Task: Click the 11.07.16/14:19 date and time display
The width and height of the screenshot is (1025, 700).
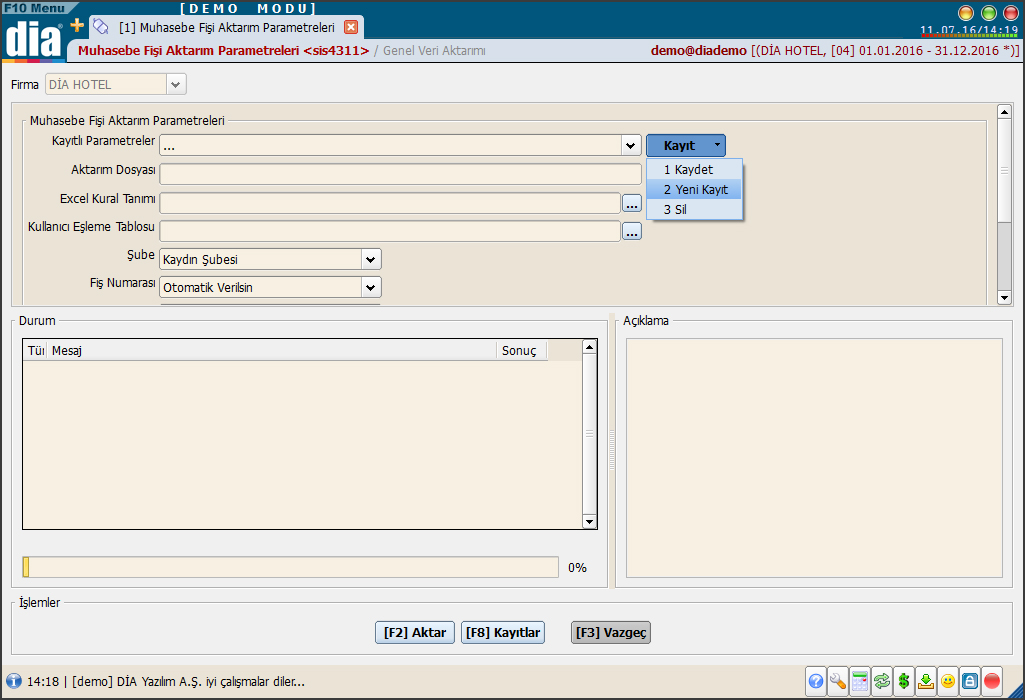Action: coord(969,30)
